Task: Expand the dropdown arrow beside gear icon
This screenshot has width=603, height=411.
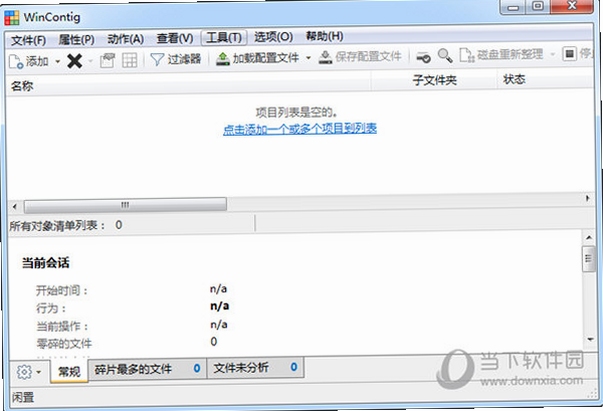Action: [39, 372]
